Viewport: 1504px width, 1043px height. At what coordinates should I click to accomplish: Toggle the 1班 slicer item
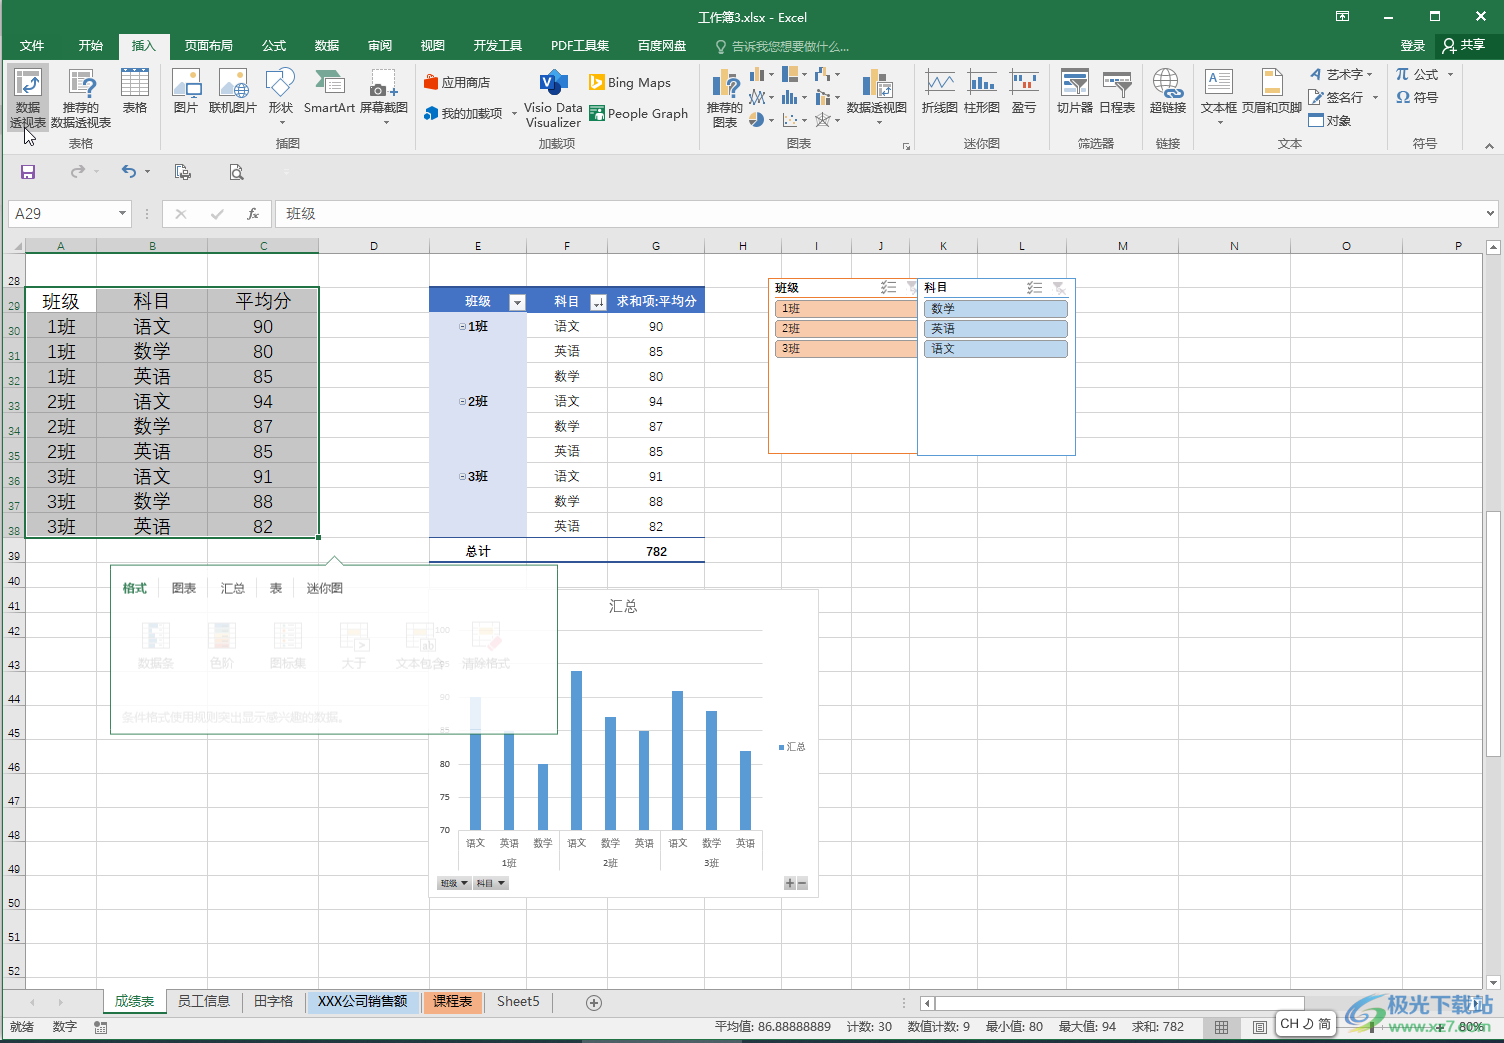point(846,309)
